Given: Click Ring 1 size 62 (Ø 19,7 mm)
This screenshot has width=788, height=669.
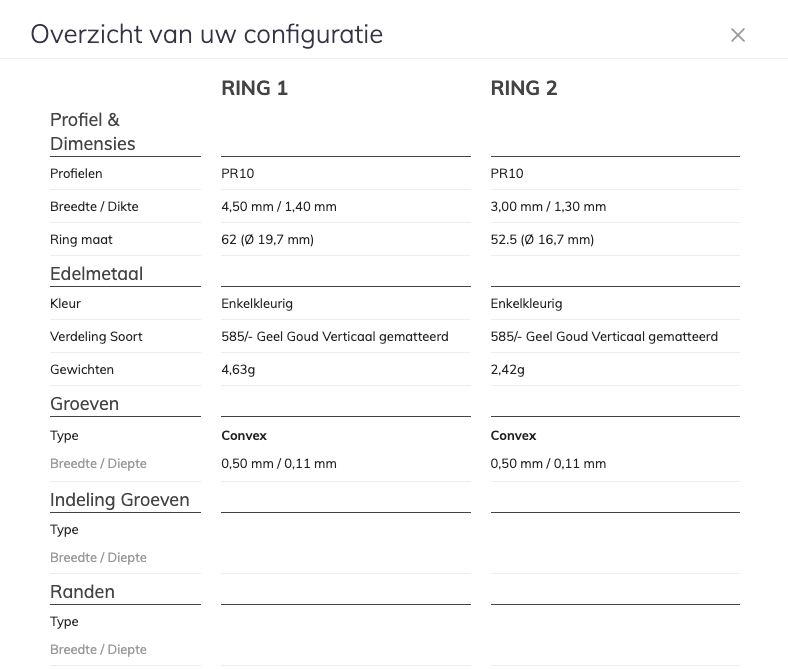Looking at the screenshot, I should point(268,240).
